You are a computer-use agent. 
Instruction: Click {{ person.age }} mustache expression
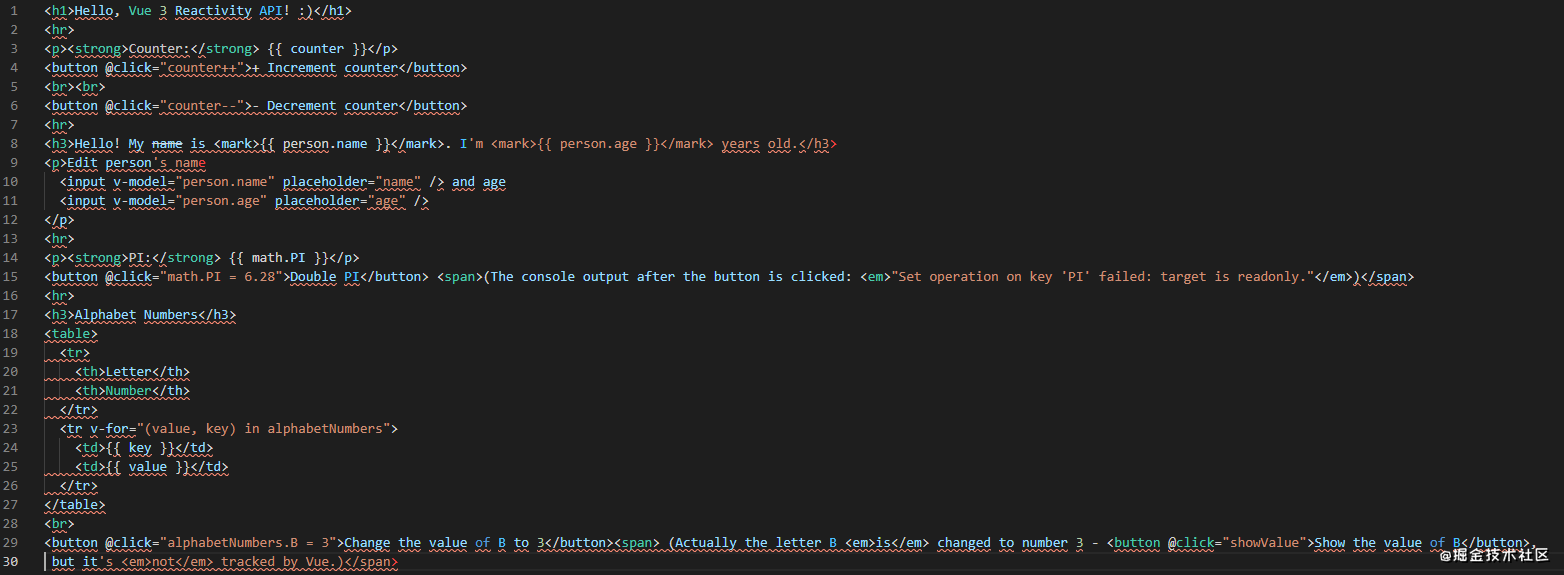[x=598, y=144]
